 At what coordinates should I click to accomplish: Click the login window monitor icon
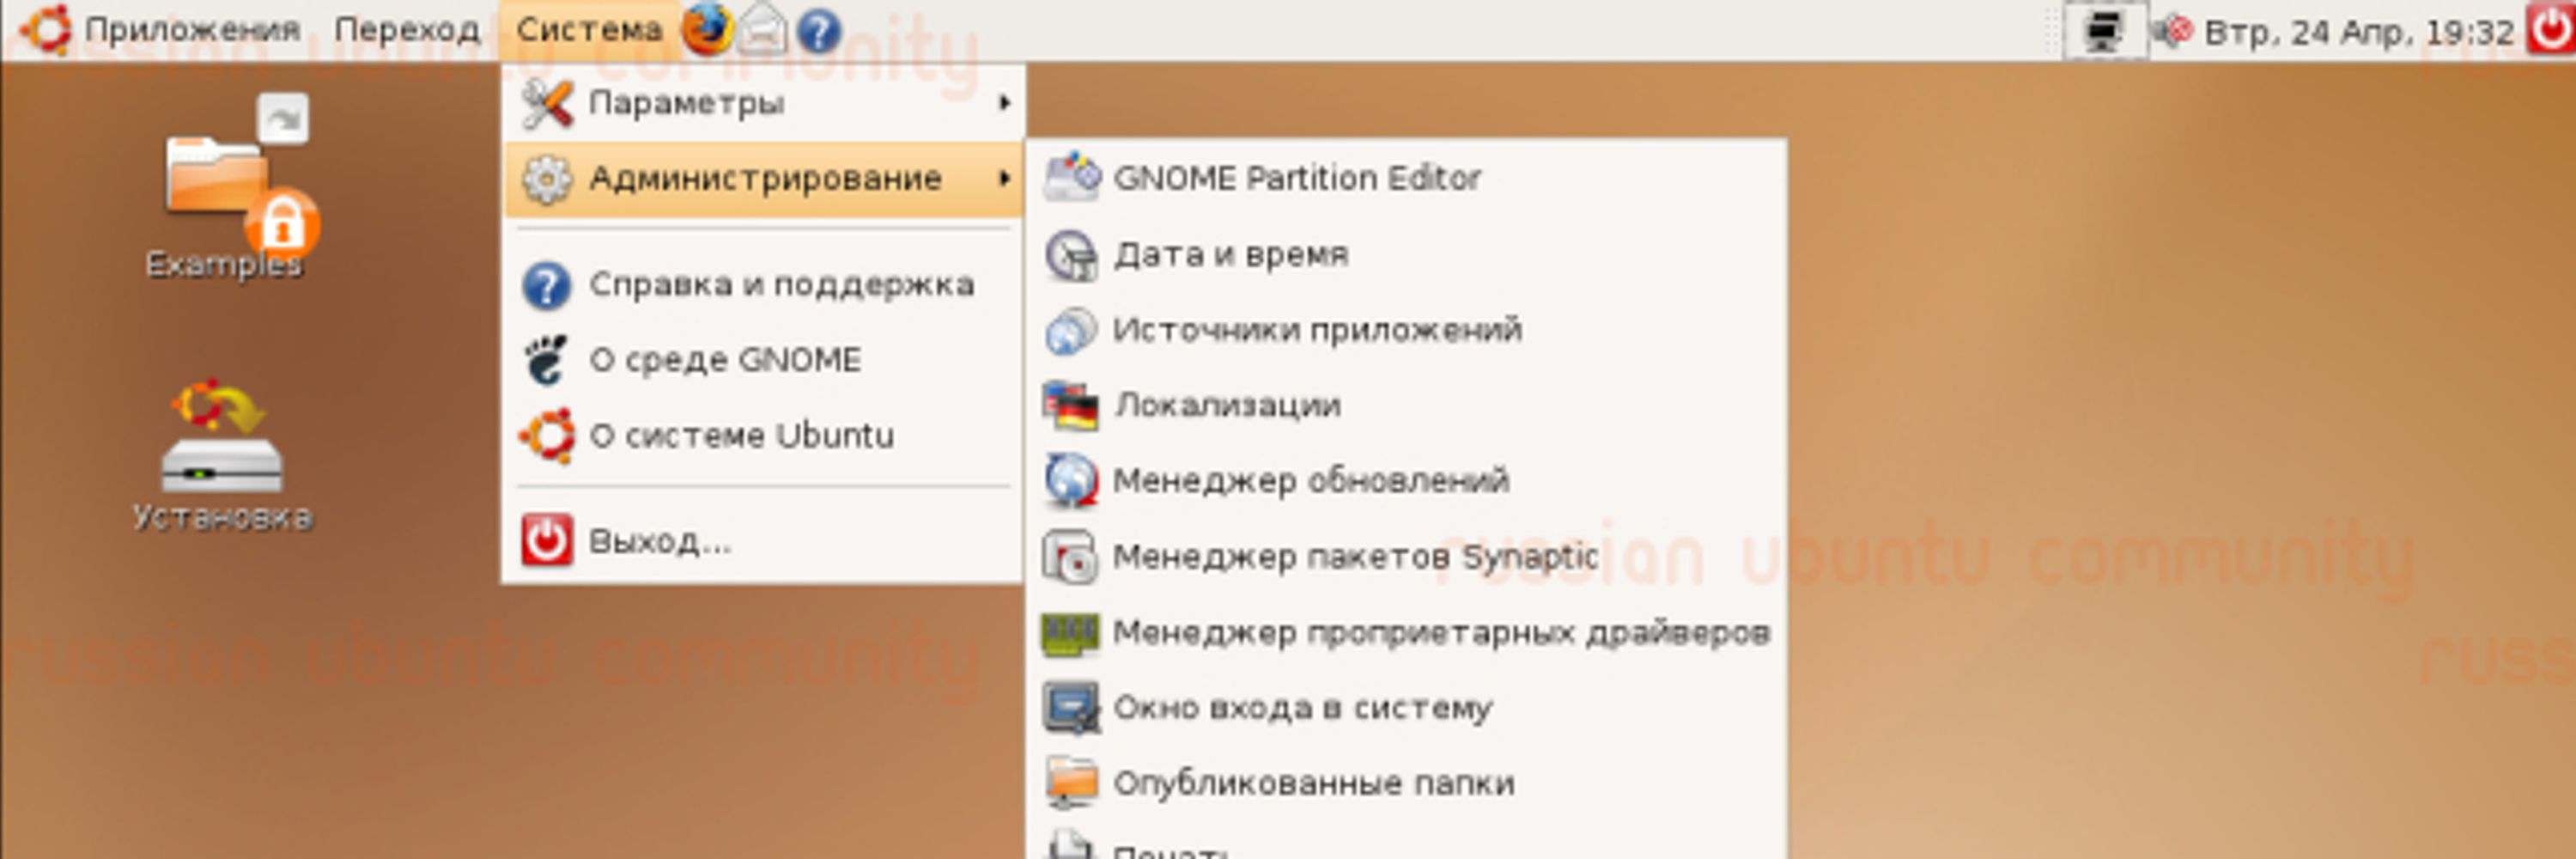coord(1072,709)
